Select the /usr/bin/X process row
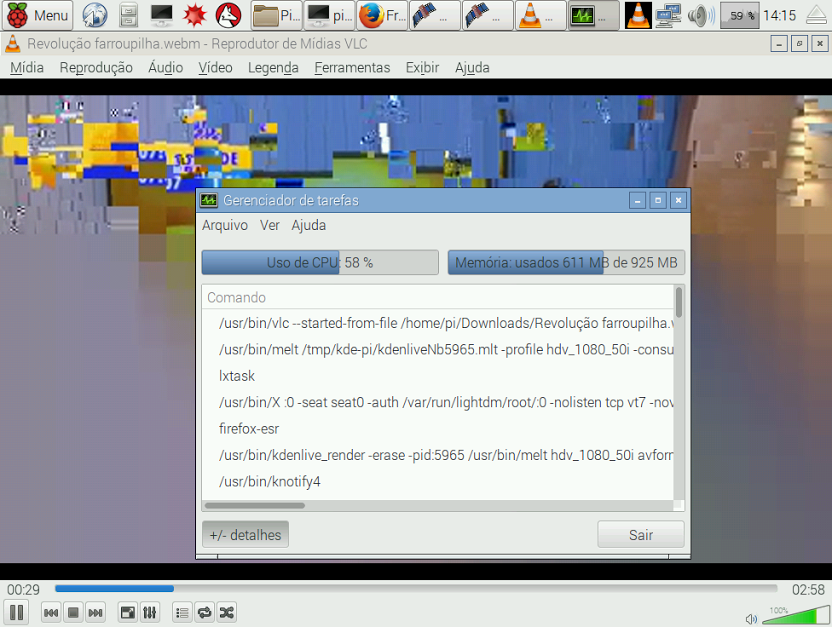The height and width of the screenshot is (627, 832). point(438,403)
